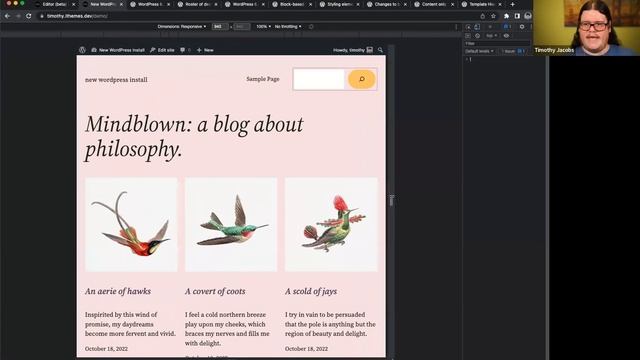
Task: Switch to the Styling elements tab
Action: 340,4
